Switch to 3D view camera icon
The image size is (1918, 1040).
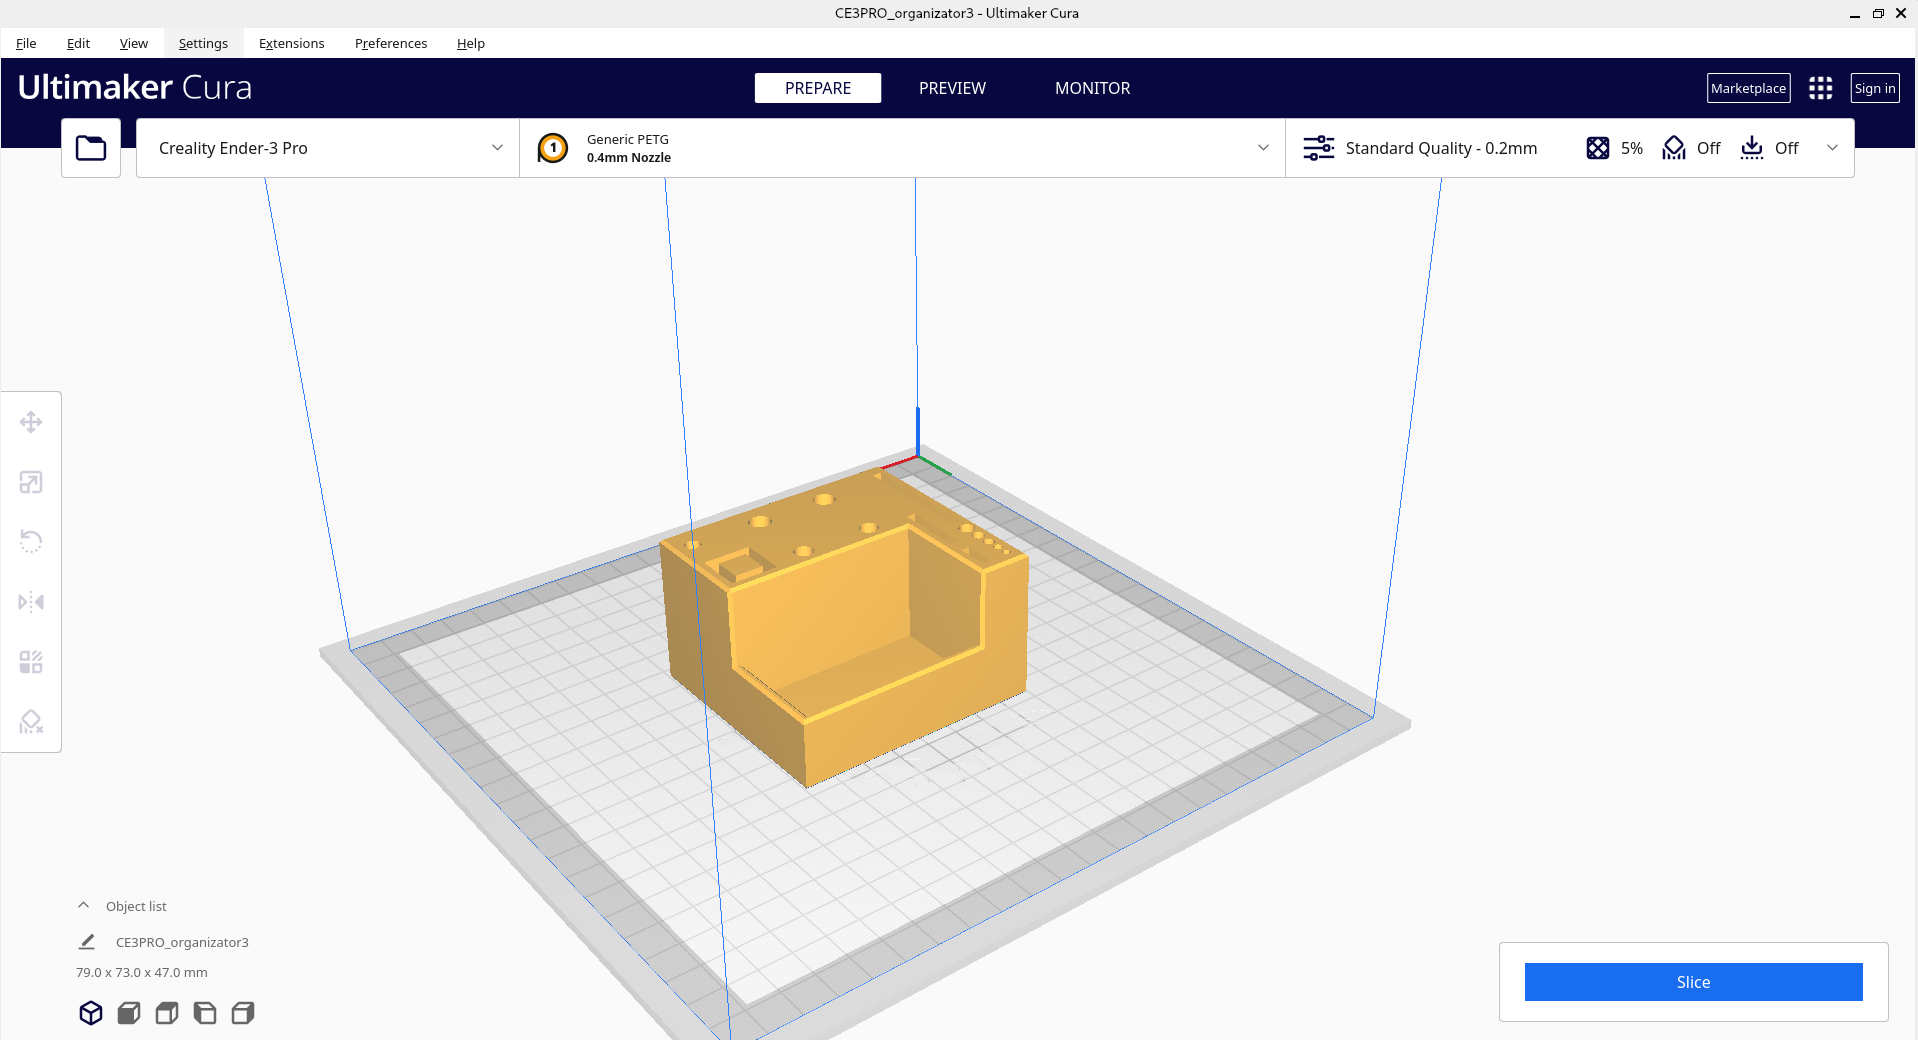click(91, 1013)
